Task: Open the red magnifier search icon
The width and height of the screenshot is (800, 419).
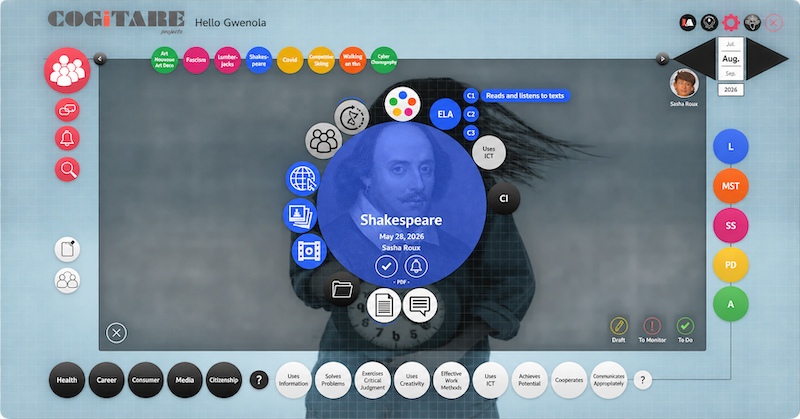Action: click(67, 169)
